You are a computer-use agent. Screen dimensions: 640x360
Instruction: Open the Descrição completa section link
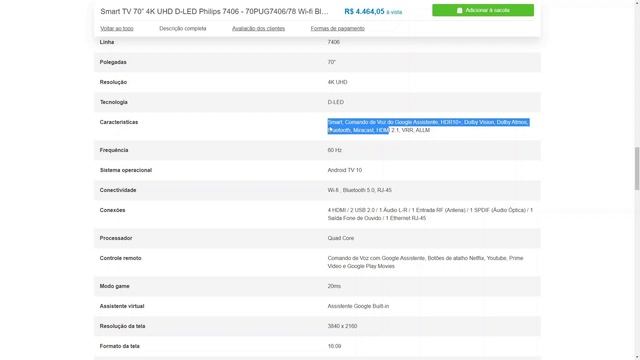pyautogui.click(x=182, y=29)
